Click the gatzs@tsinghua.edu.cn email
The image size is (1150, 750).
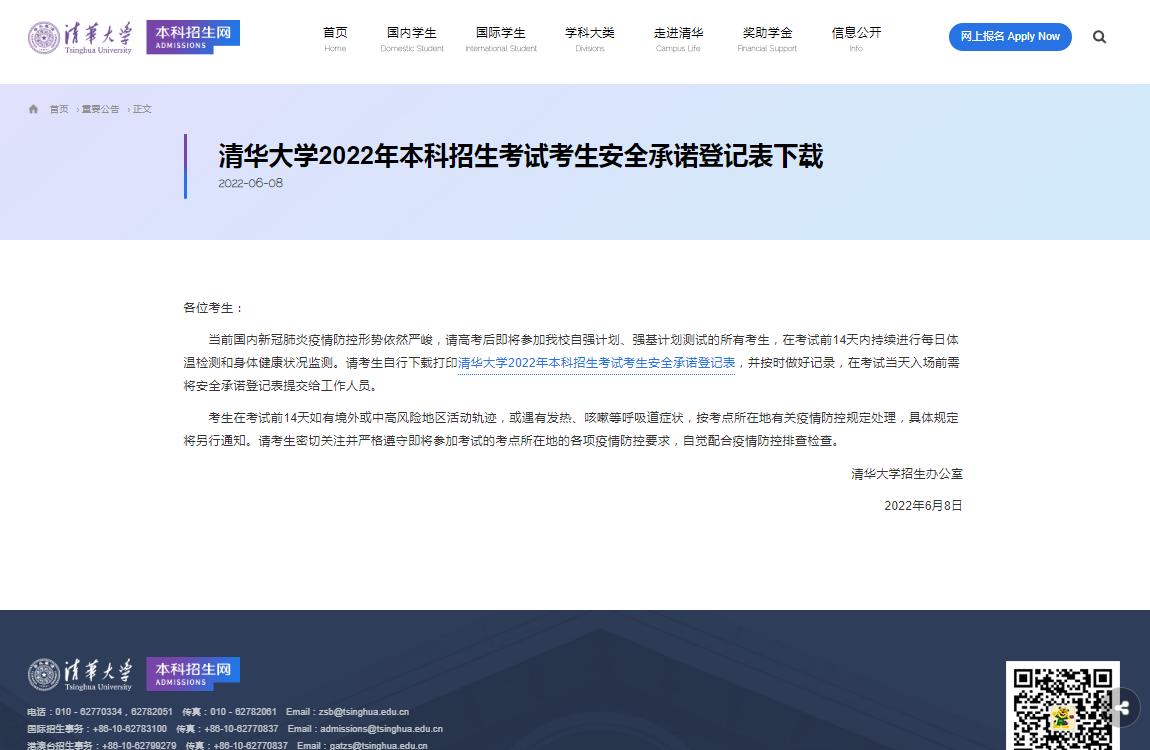[378, 746]
